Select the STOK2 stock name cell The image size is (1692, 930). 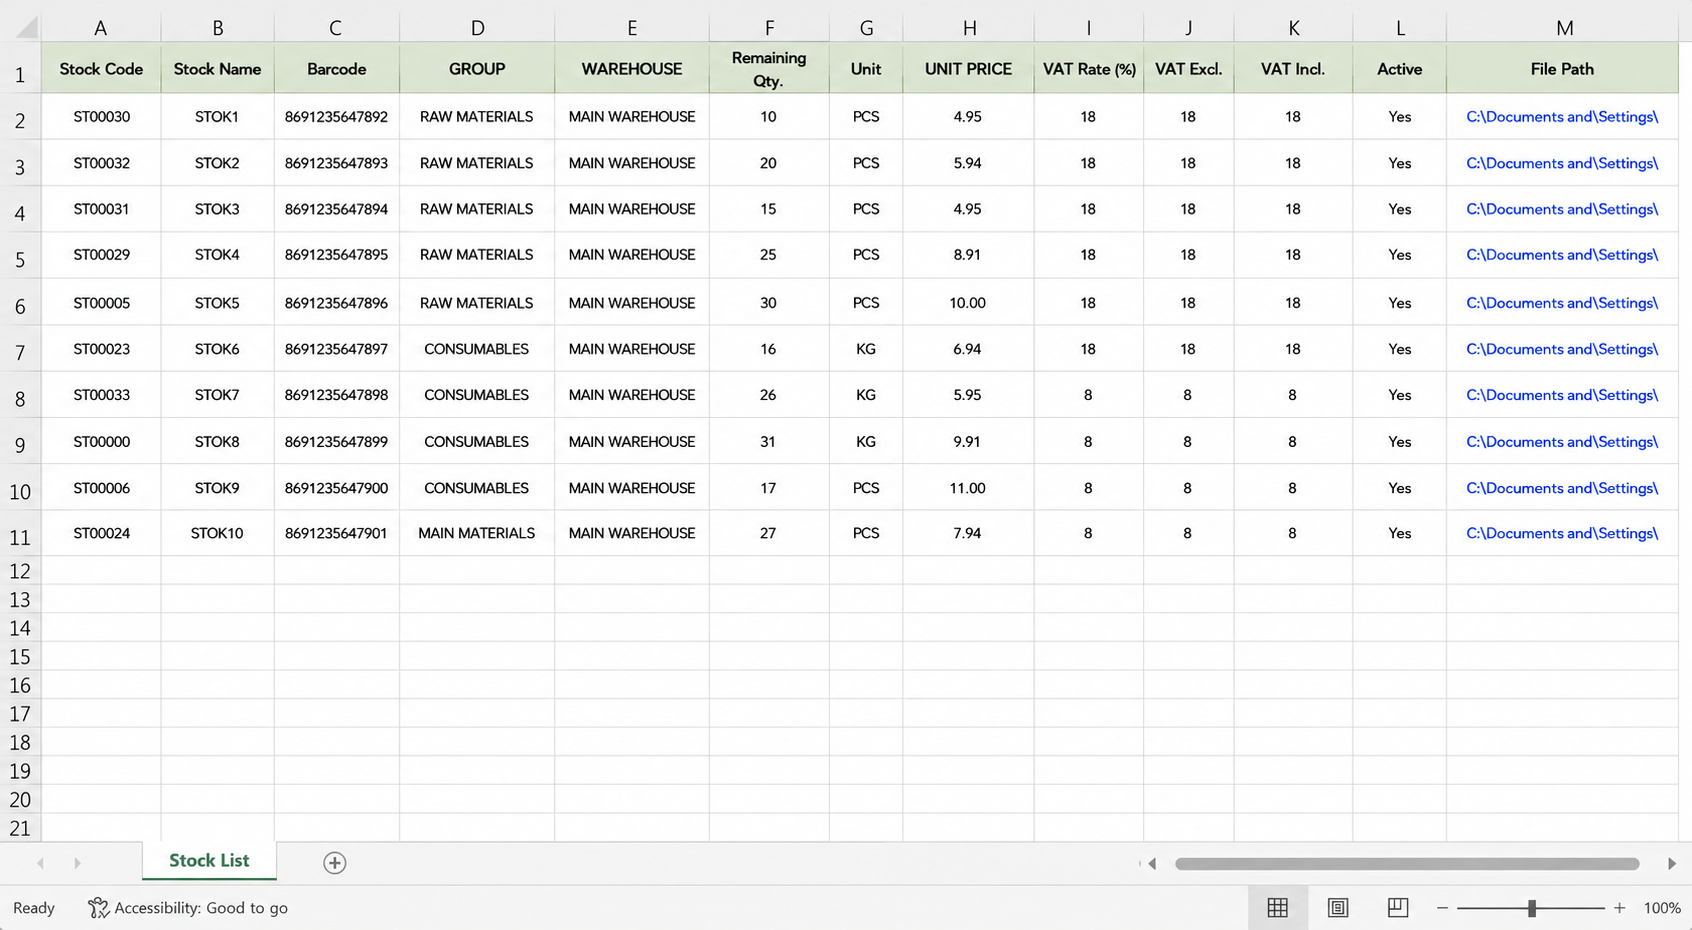coord(217,163)
